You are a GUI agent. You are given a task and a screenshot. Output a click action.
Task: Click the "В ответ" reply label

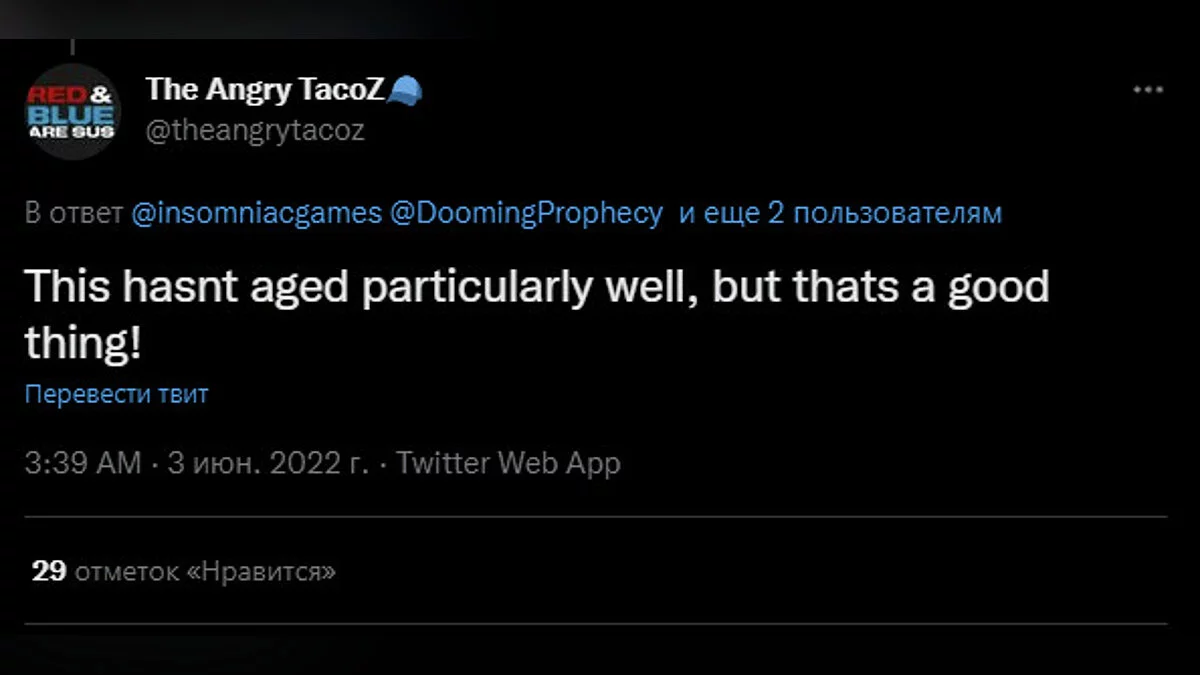[x=73, y=213]
